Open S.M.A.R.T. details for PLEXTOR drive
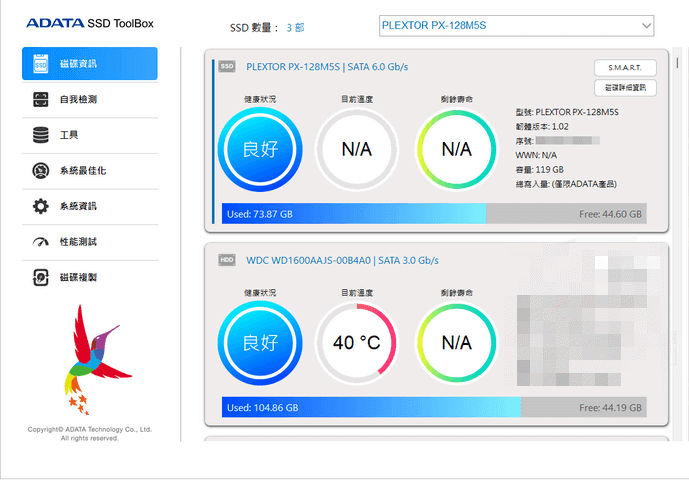This screenshot has height=480, width=689. click(625, 68)
